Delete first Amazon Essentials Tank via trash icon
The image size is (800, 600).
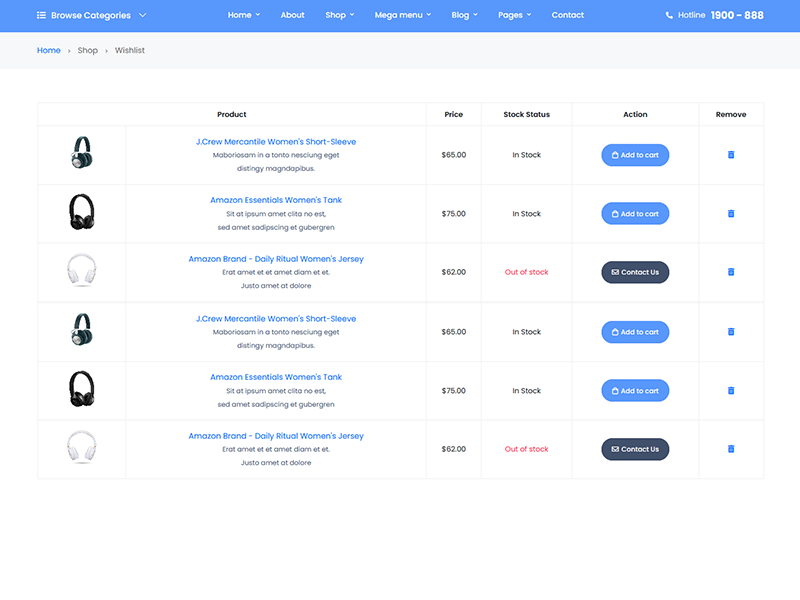731,214
